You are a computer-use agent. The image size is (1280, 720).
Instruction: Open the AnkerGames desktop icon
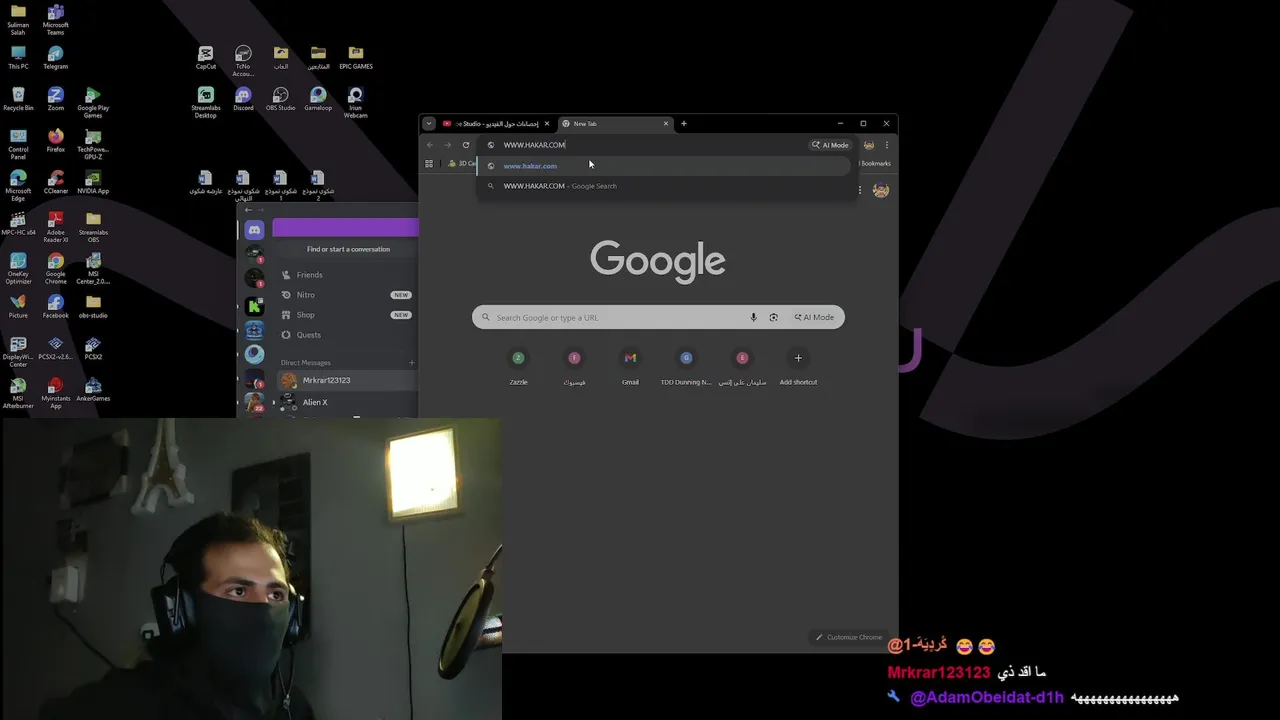(x=93, y=390)
